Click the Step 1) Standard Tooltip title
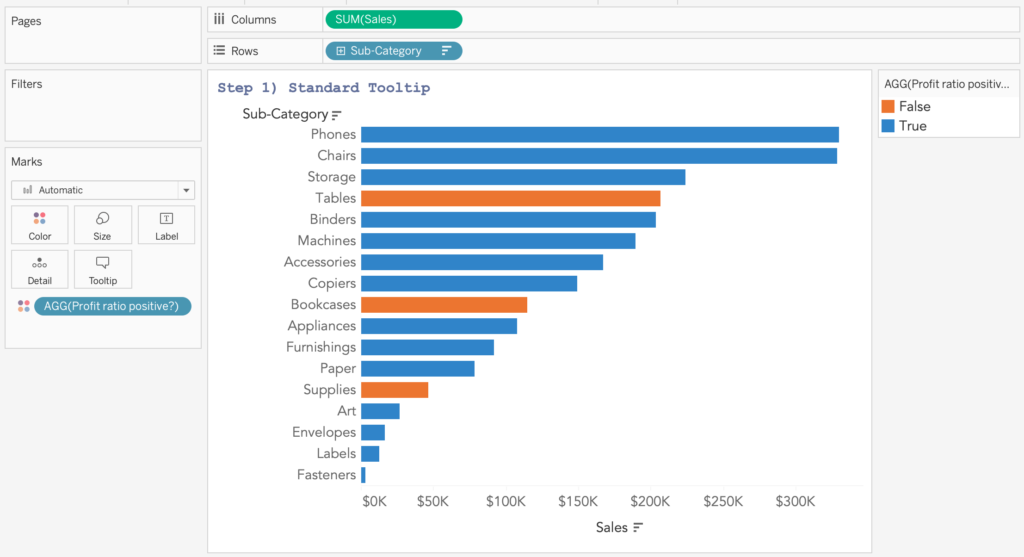Image resolution: width=1024 pixels, height=557 pixels. (324, 88)
